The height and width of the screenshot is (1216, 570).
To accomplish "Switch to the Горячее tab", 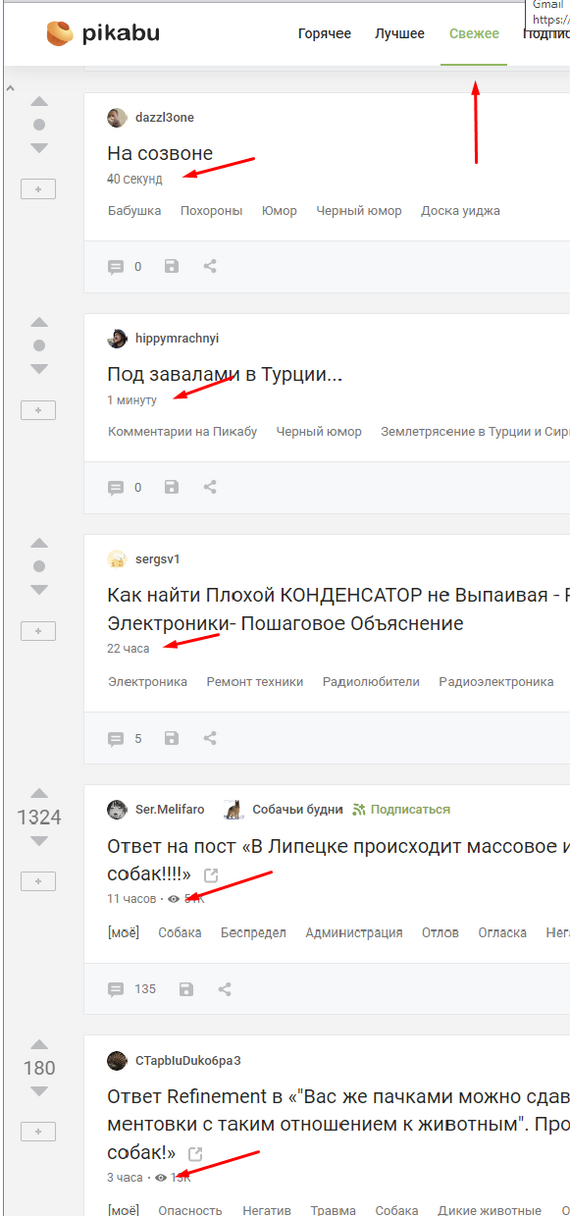I will click(325, 34).
